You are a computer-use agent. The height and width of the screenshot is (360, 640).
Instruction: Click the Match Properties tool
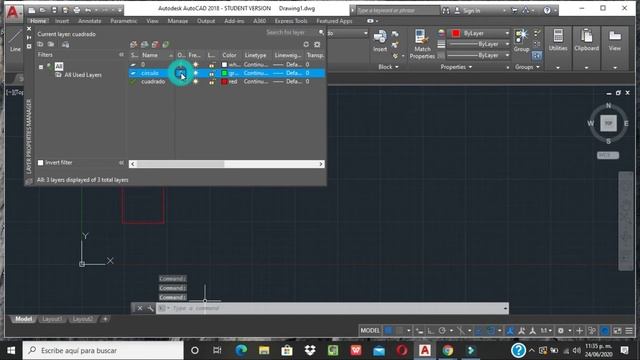click(422, 44)
